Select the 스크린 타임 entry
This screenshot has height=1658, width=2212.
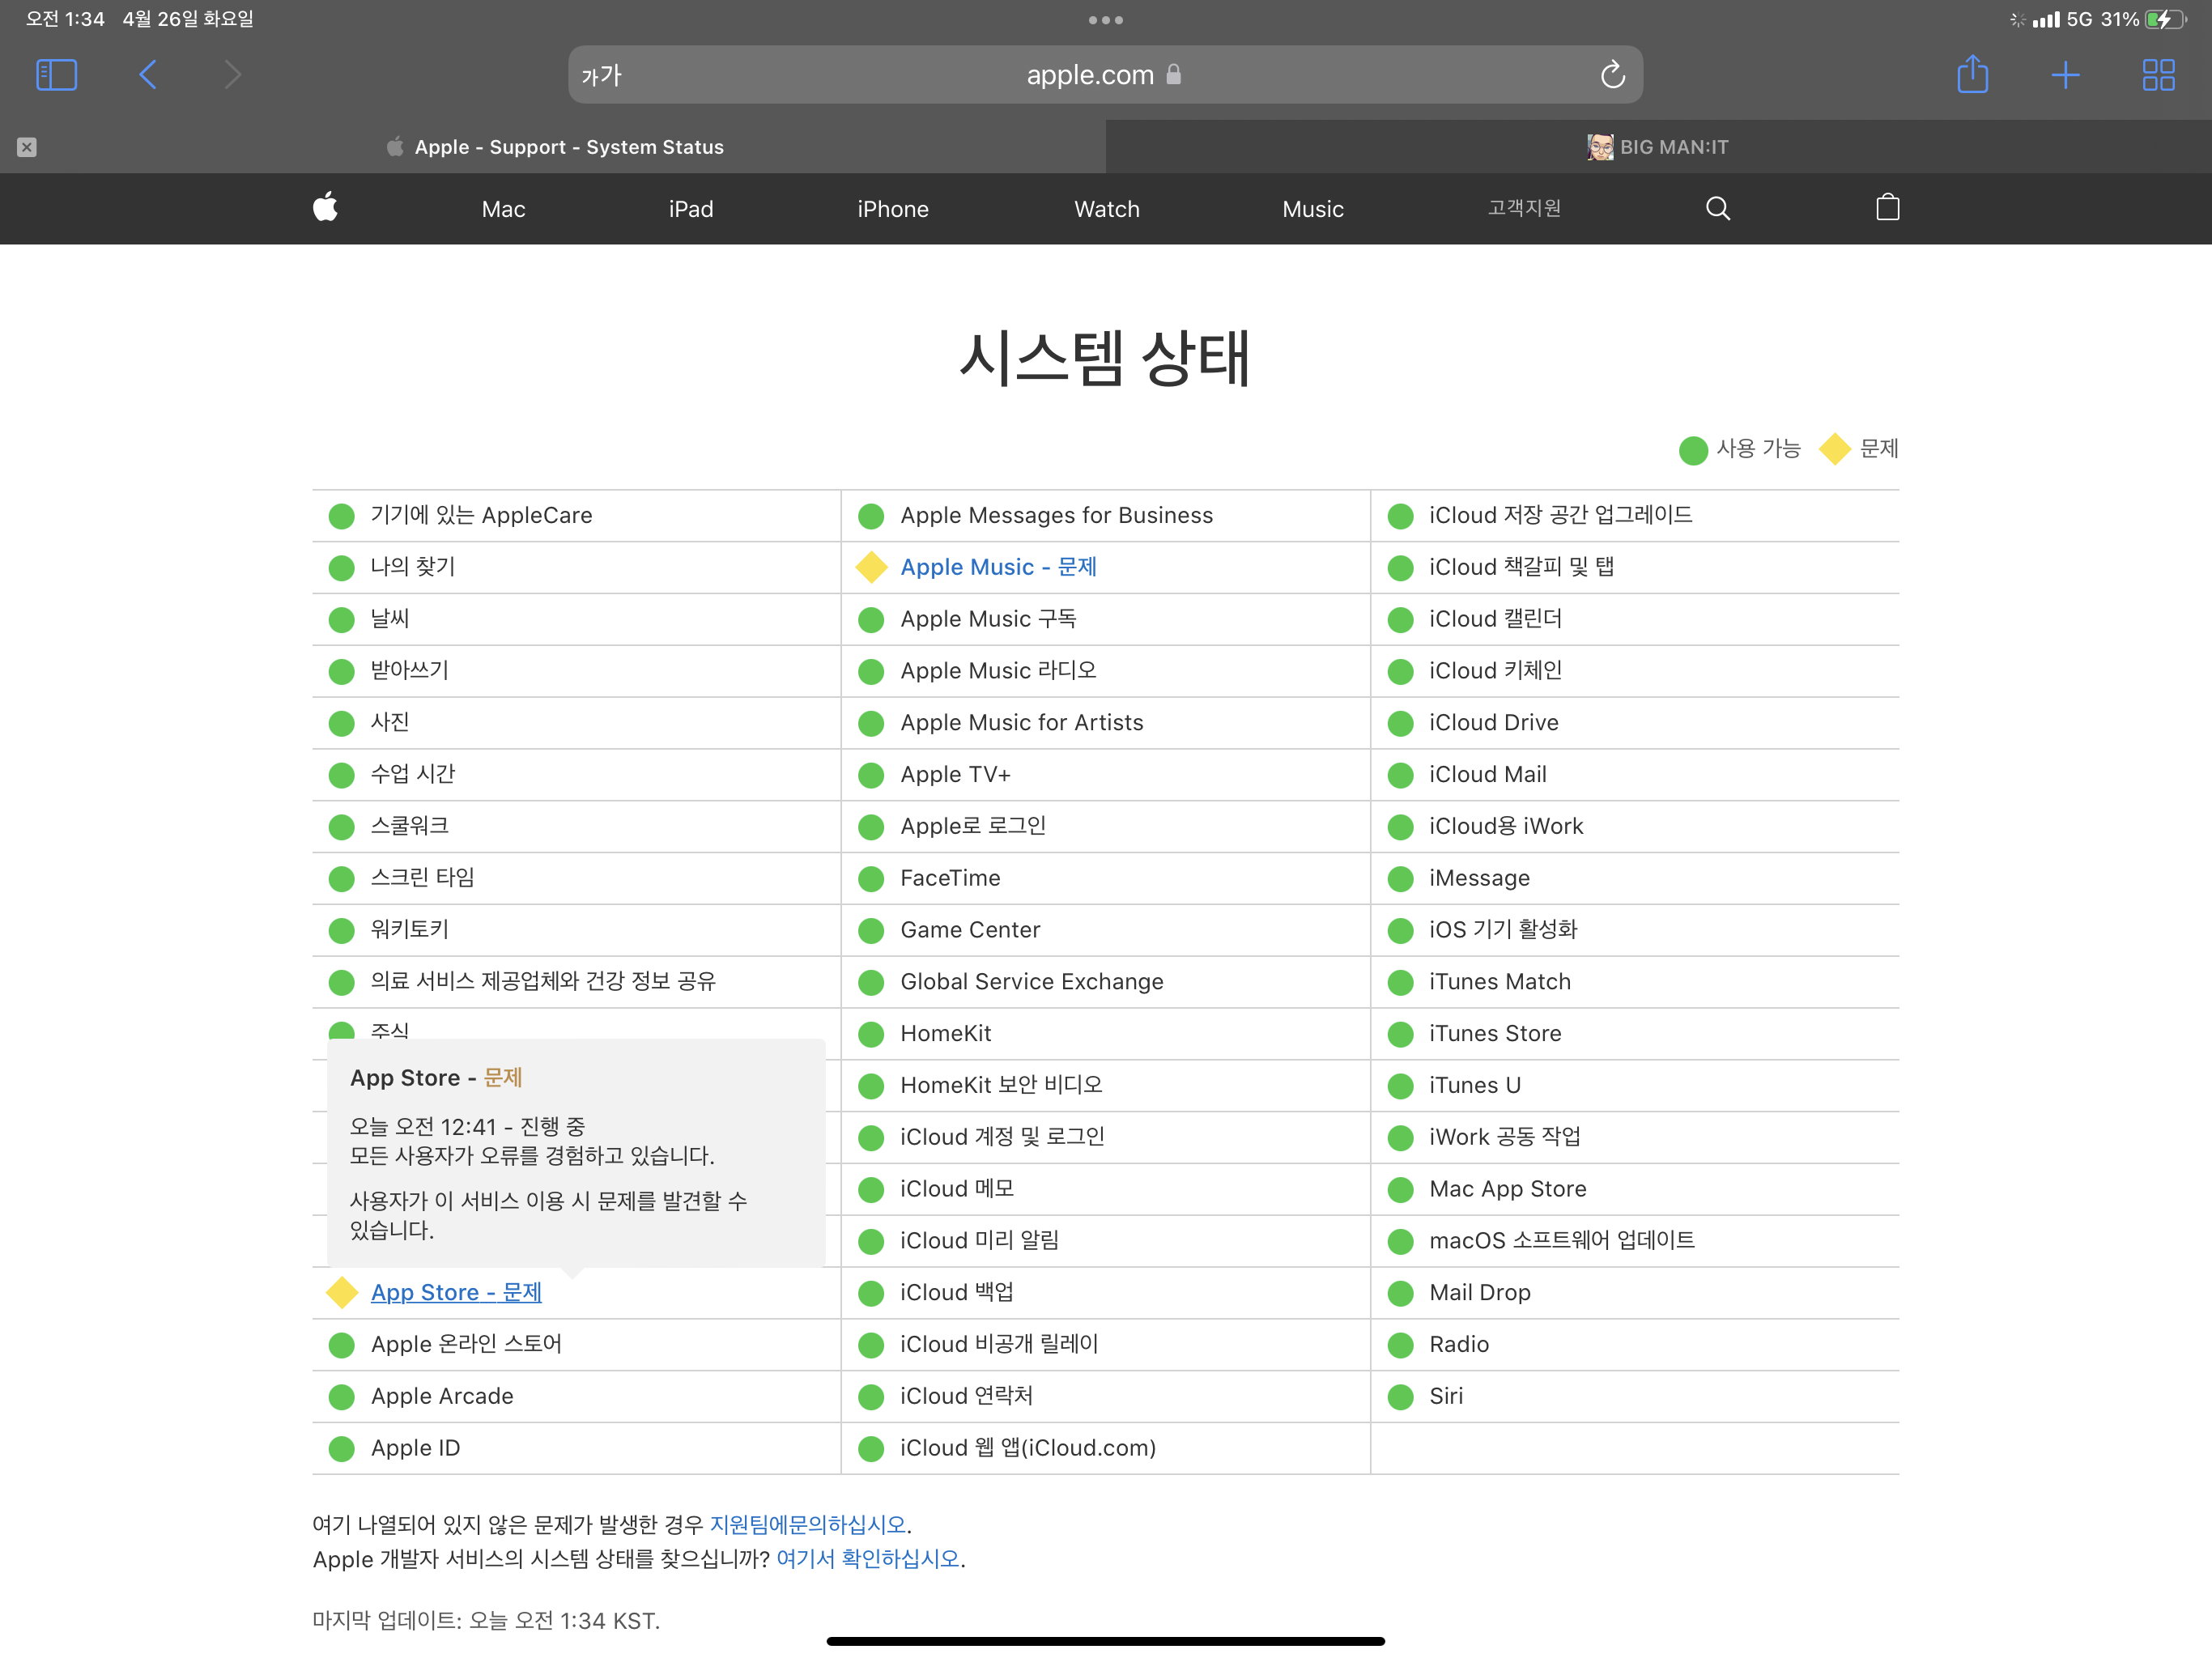(576, 878)
